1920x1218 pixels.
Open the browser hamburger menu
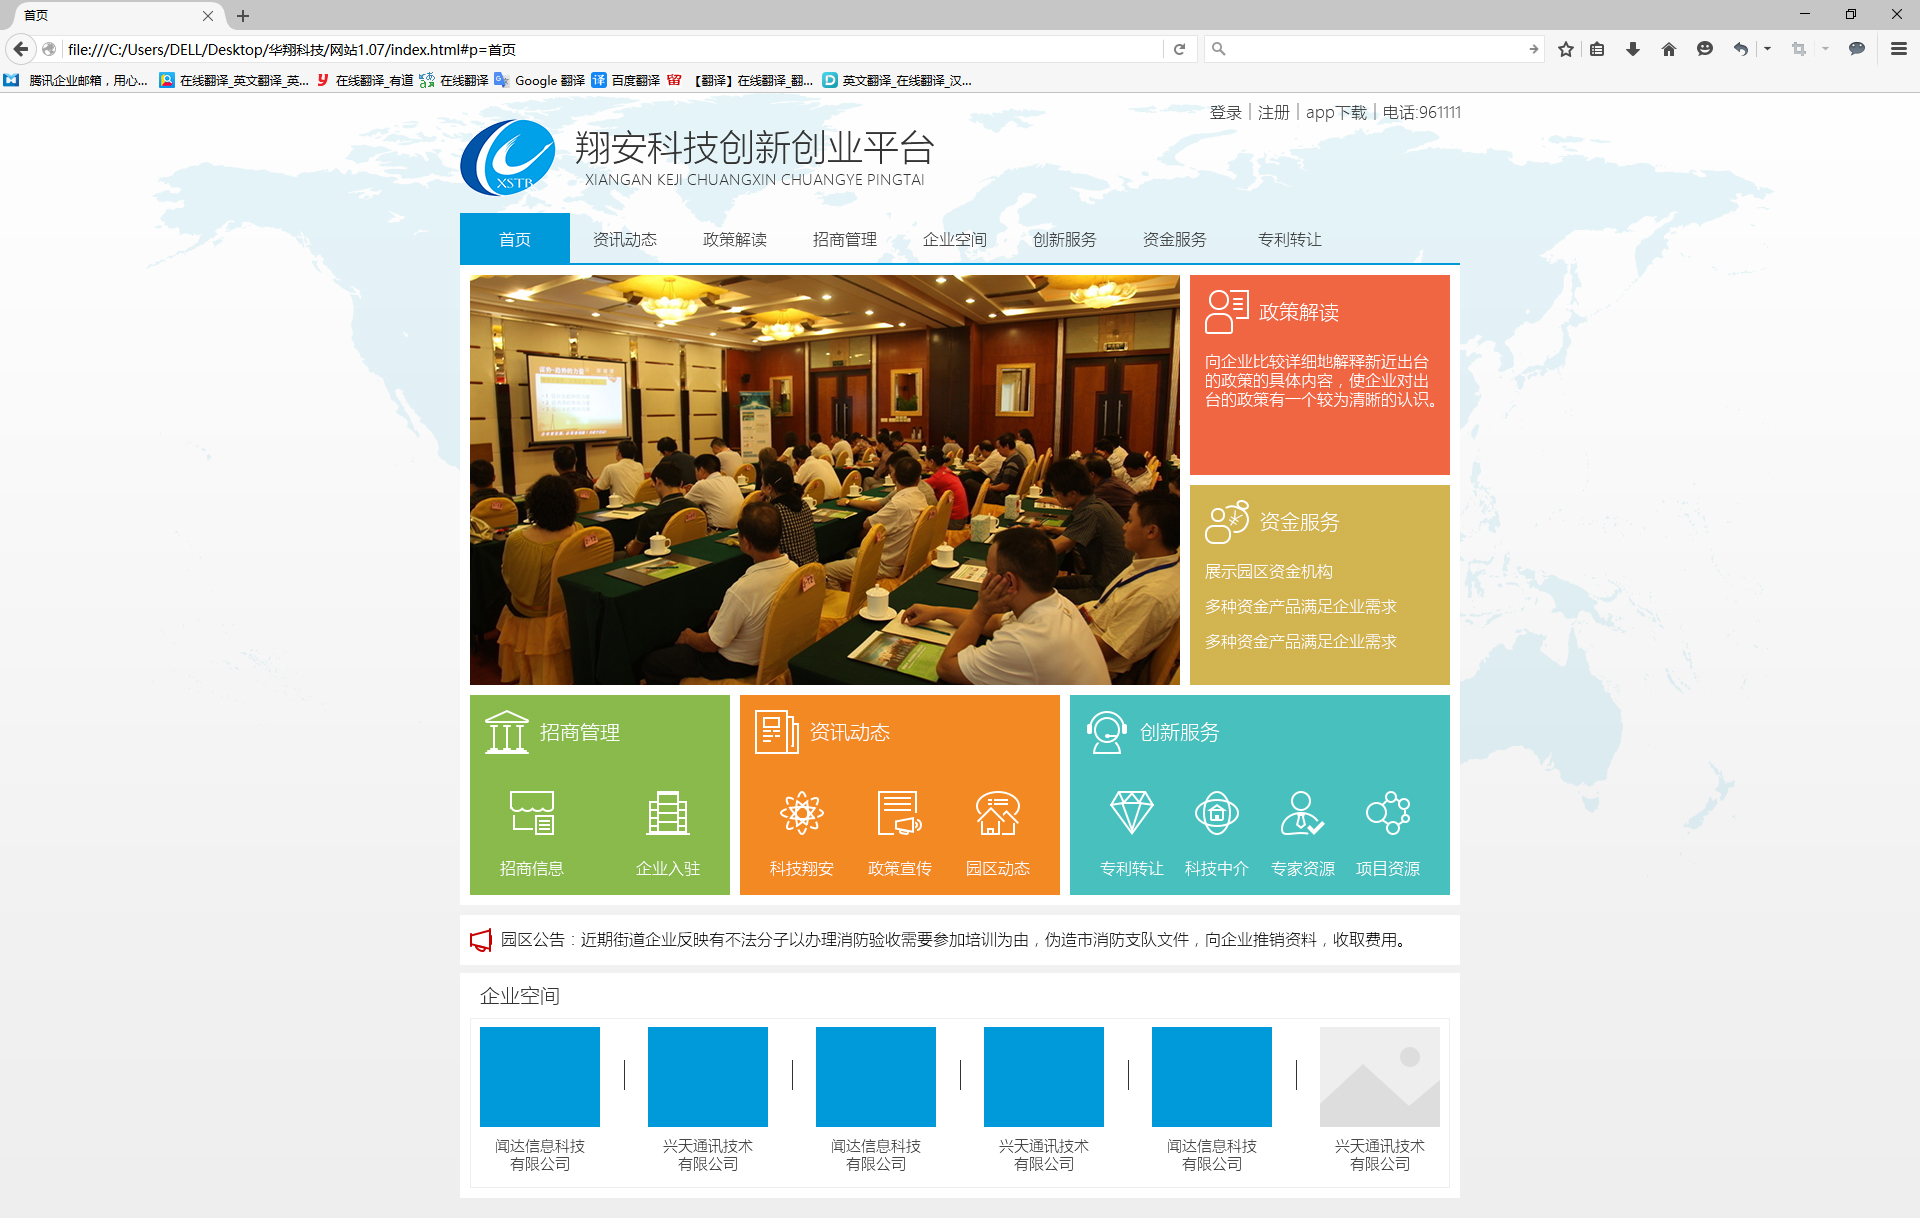[x=1898, y=49]
